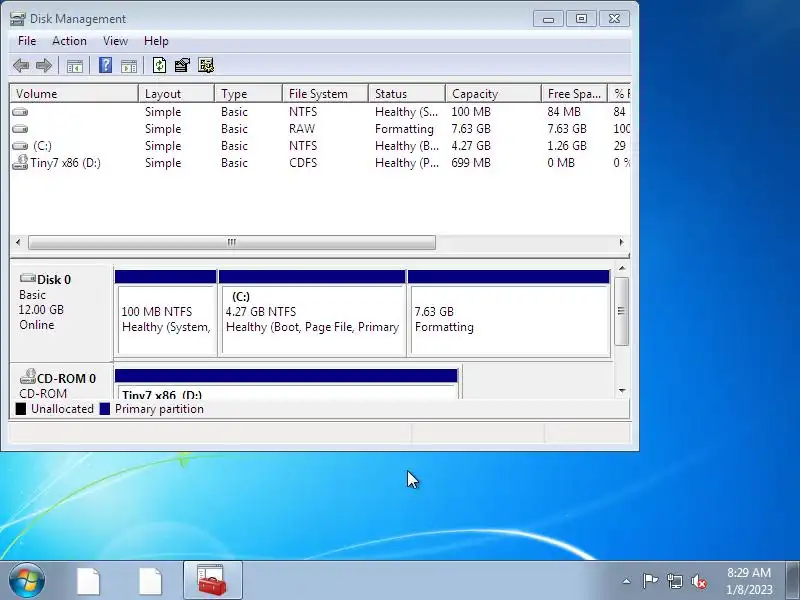This screenshot has width=800, height=600.
Task: Open the clock showing 8:29 AM
Action: (749, 581)
